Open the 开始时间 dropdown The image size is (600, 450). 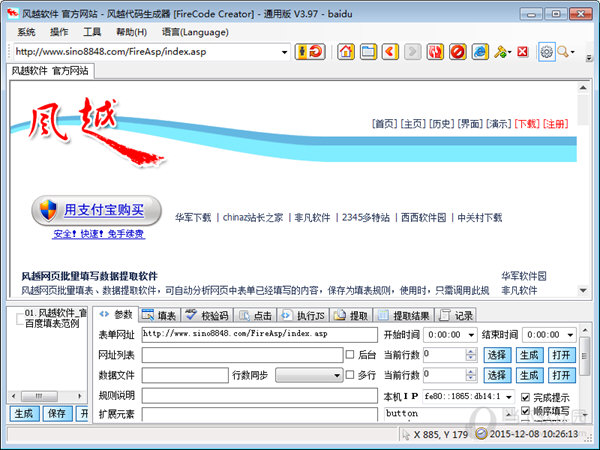tap(471, 335)
